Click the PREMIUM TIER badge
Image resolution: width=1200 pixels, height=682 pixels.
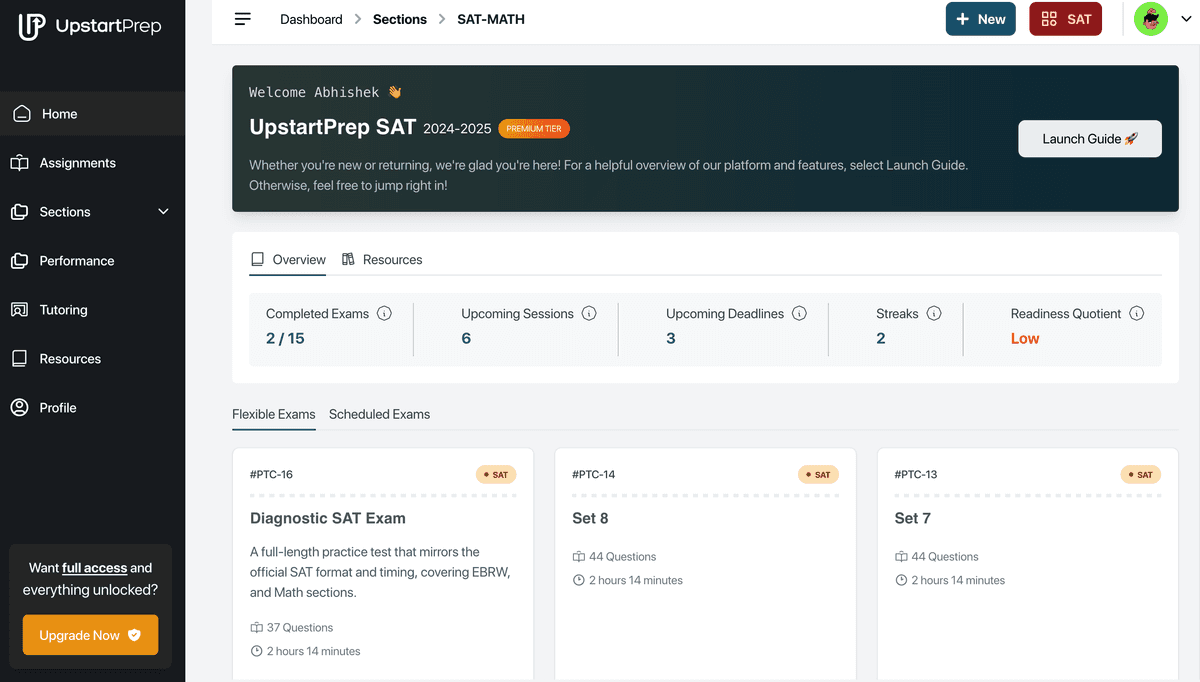tap(534, 129)
